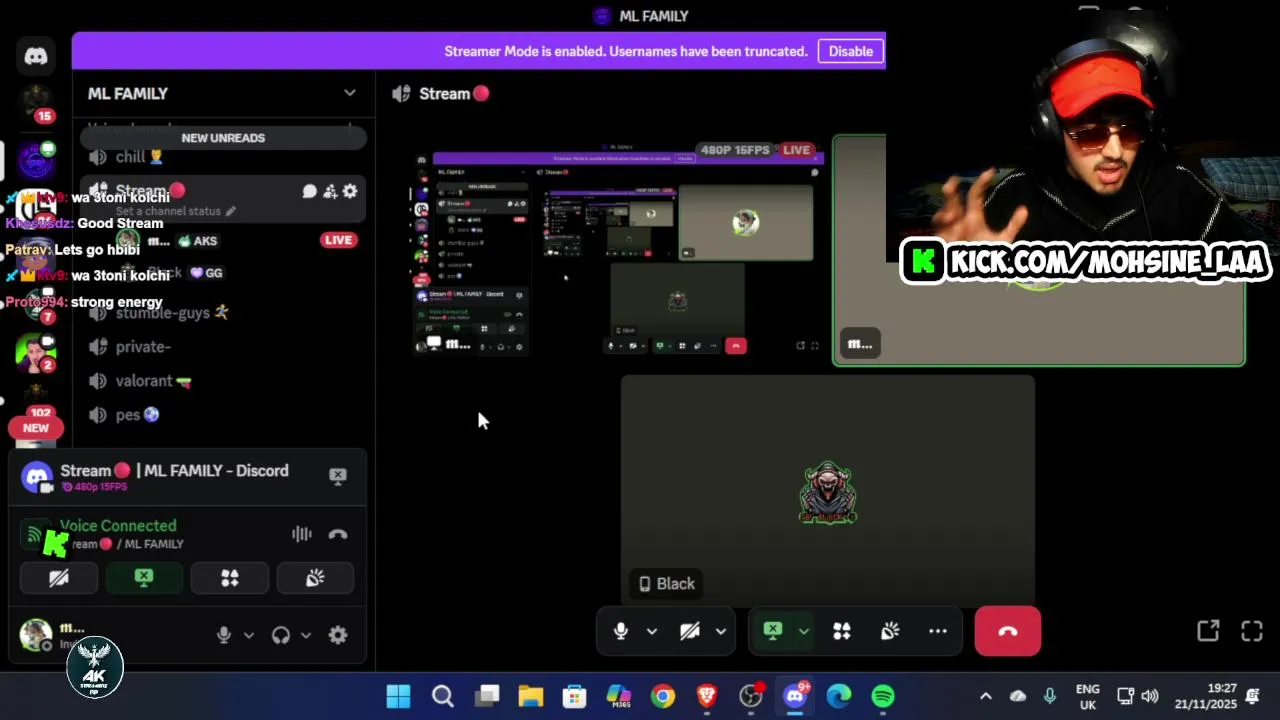The height and width of the screenshot is (720, 1280).
Task: Open OBS Studio from taskbar
Action: coord(750,696)
